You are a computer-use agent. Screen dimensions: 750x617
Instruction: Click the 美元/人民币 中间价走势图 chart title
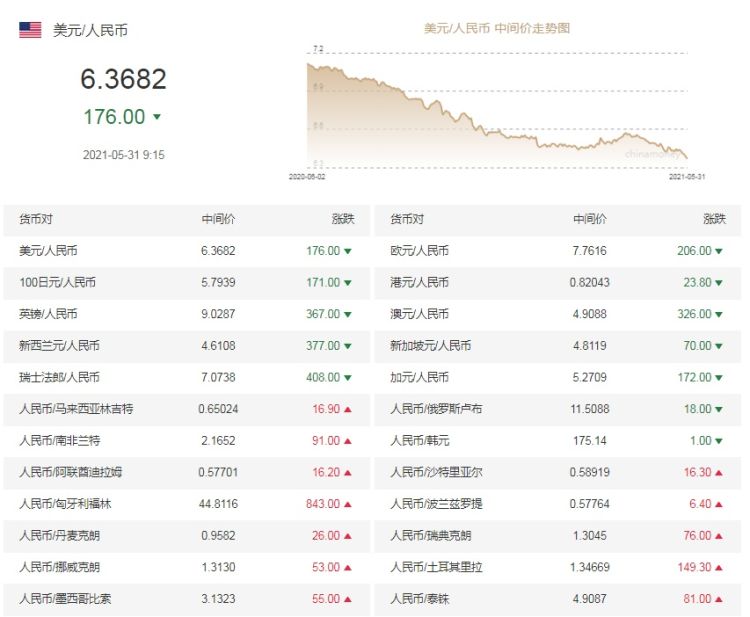(x=497, y=29)
